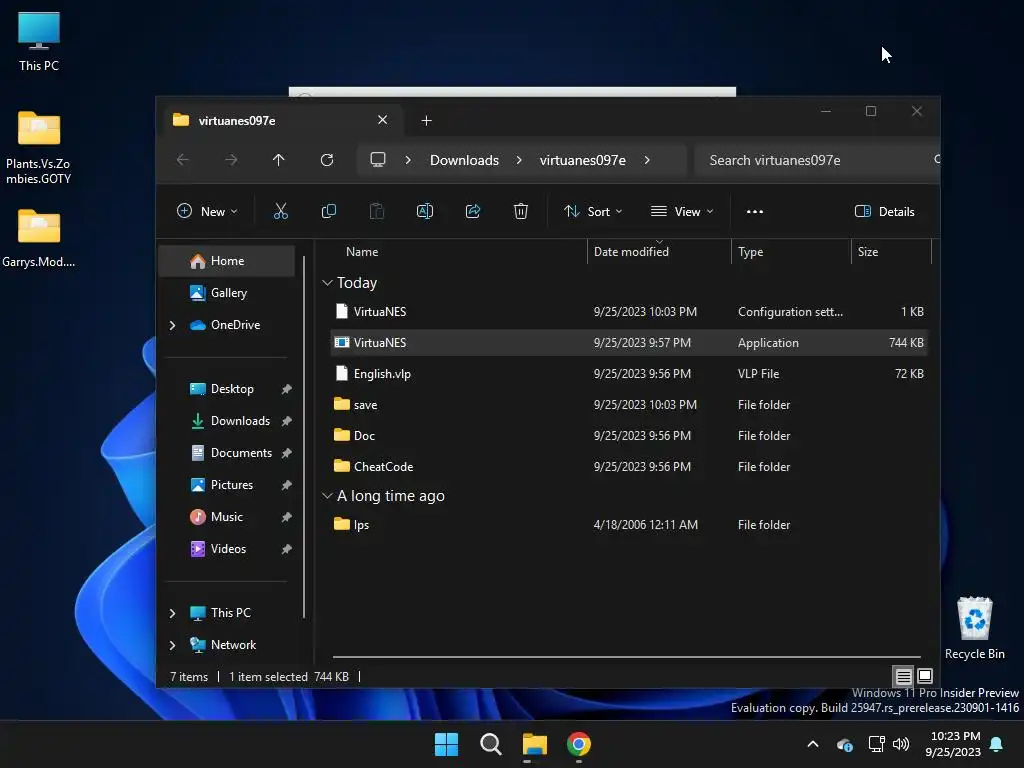The height and width of the screenshot is (768, 1024).
Task: Select the Ips folder
Action: point(629,525)
